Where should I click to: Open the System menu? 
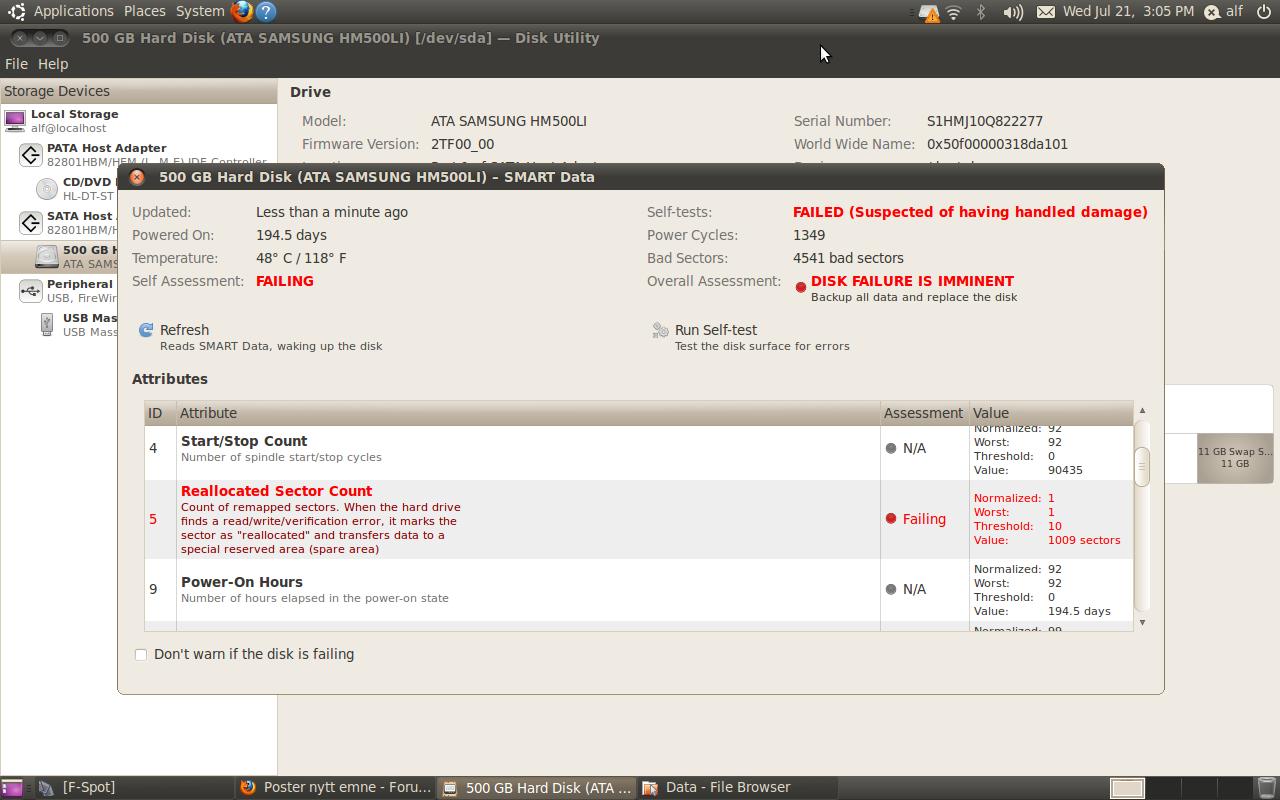200,11
